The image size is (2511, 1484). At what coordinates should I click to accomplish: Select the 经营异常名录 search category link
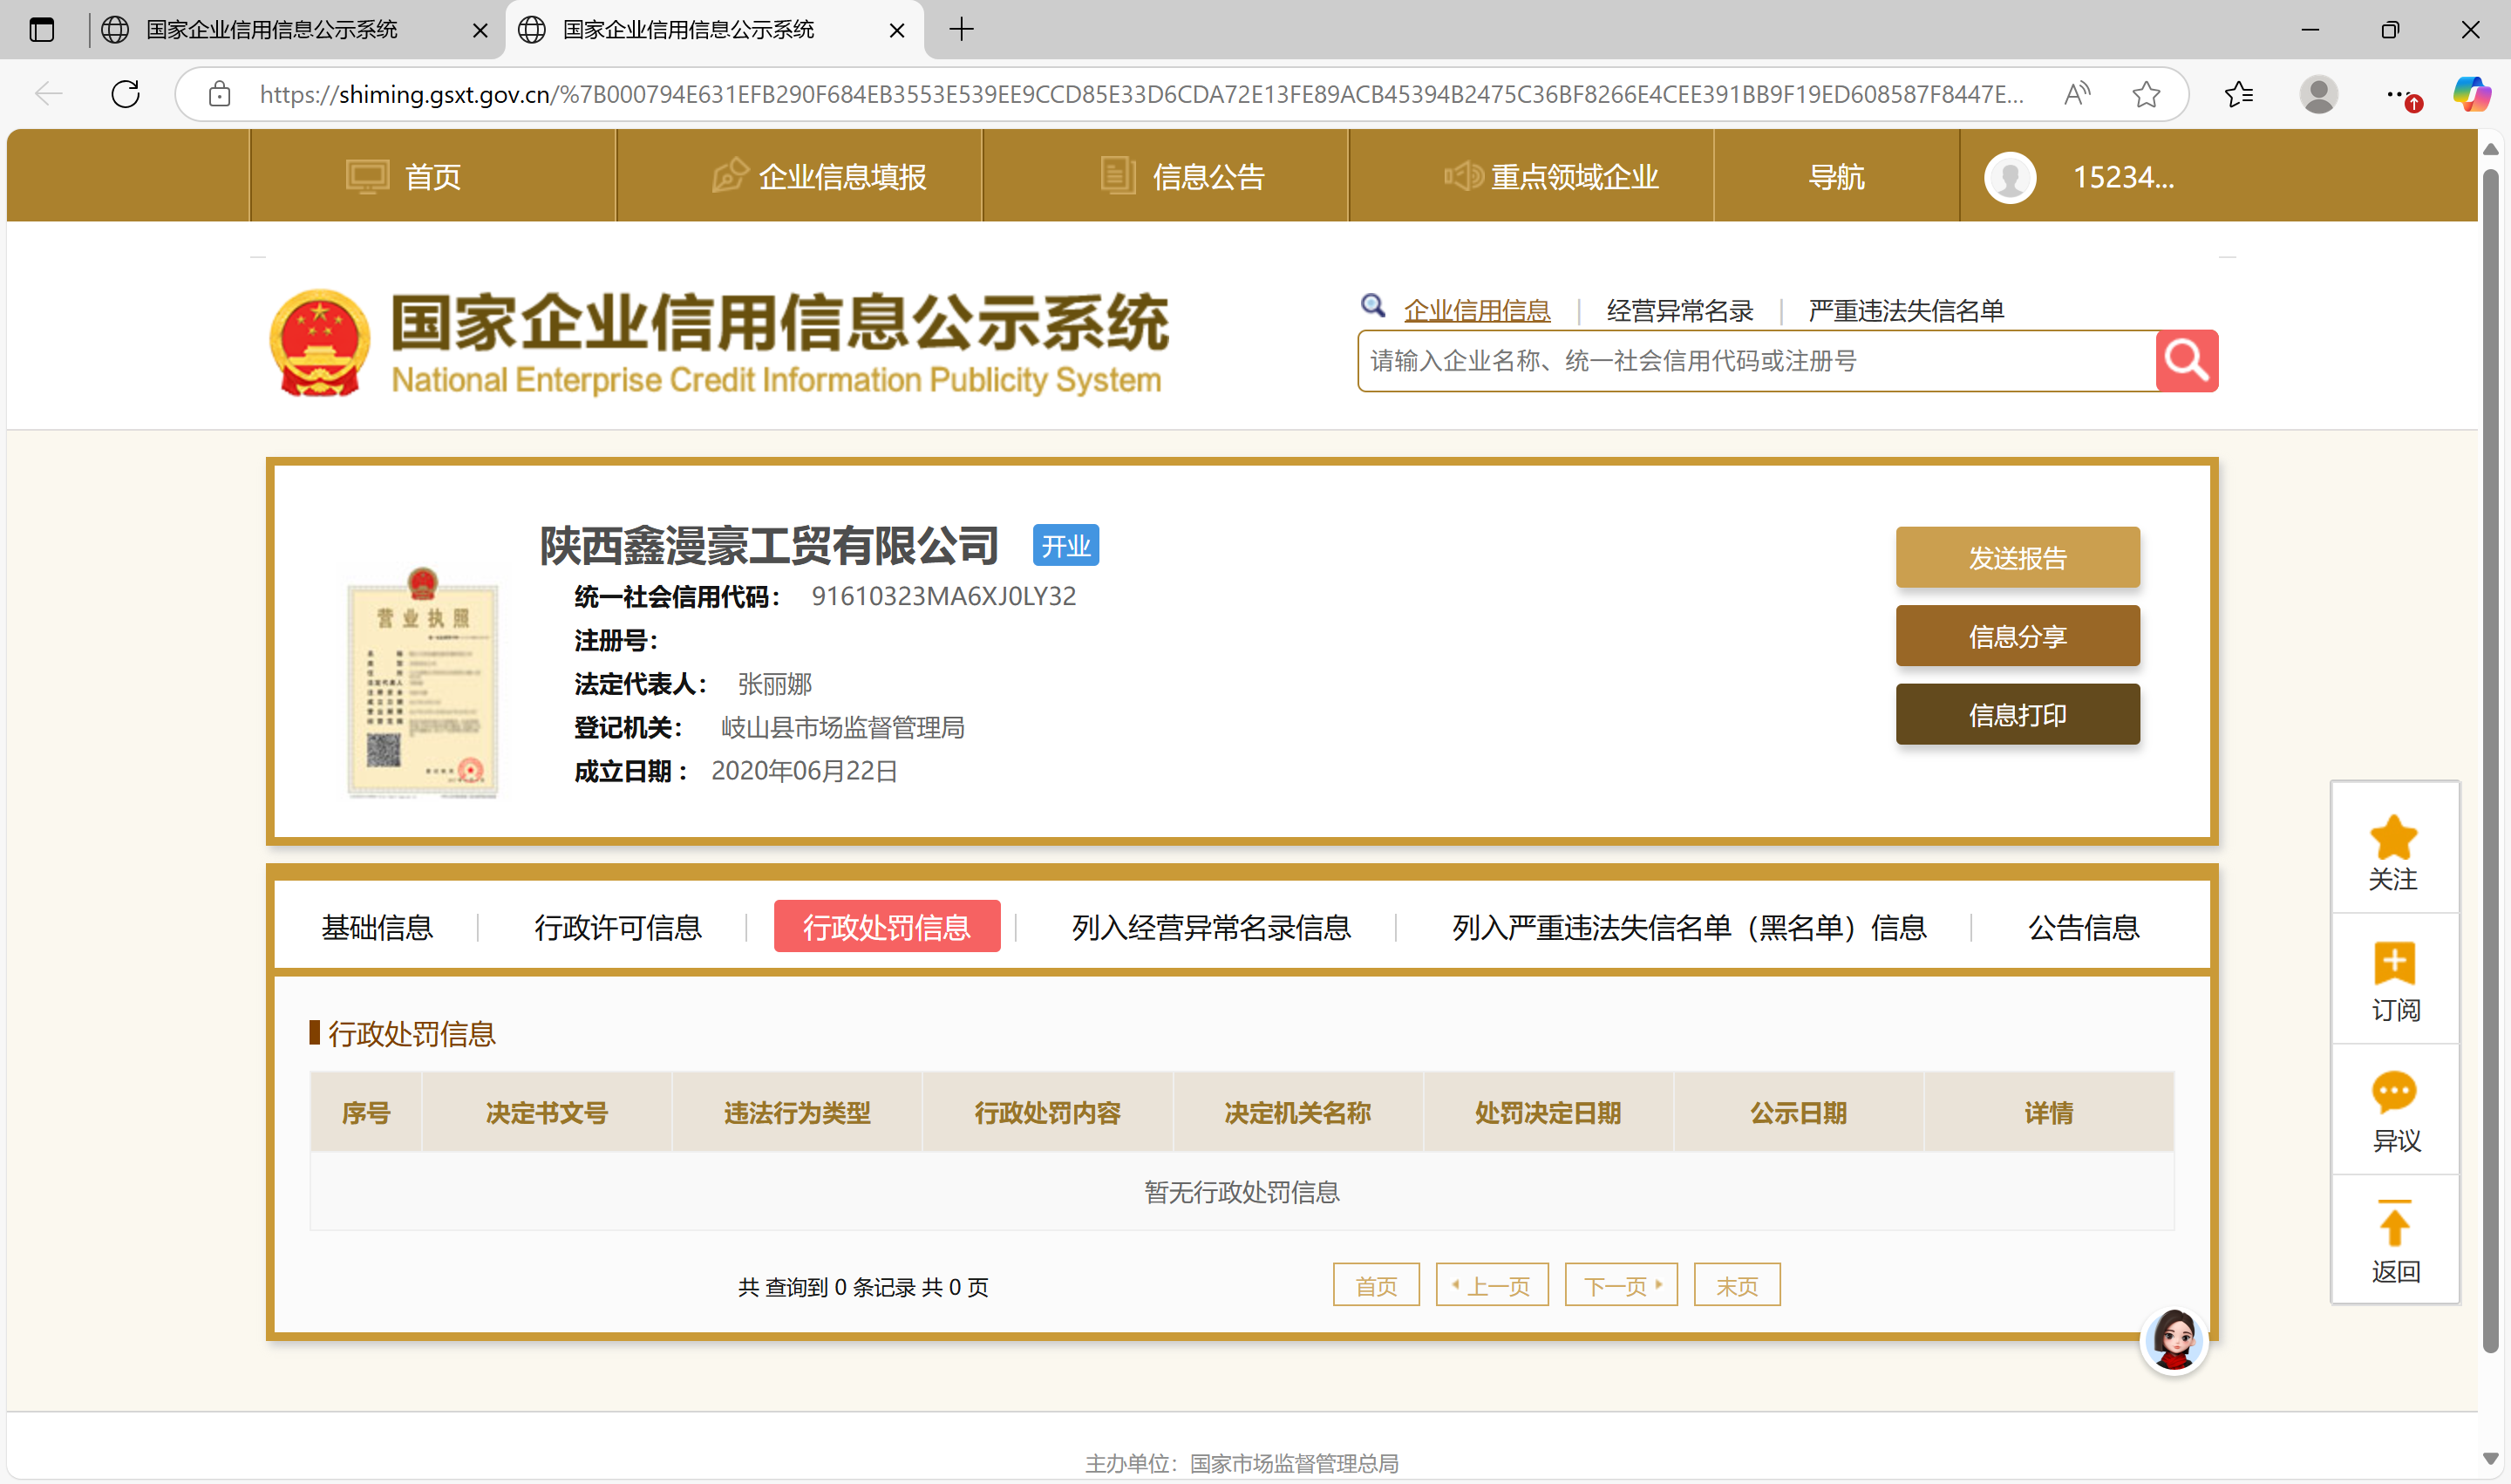(1679, 311)
